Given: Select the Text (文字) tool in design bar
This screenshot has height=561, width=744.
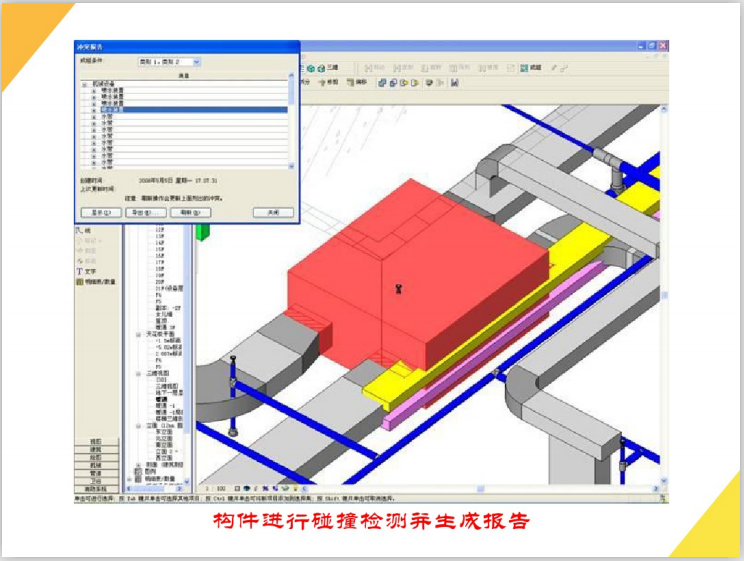Looking at the screenshot, I should [x=80, y=271].
